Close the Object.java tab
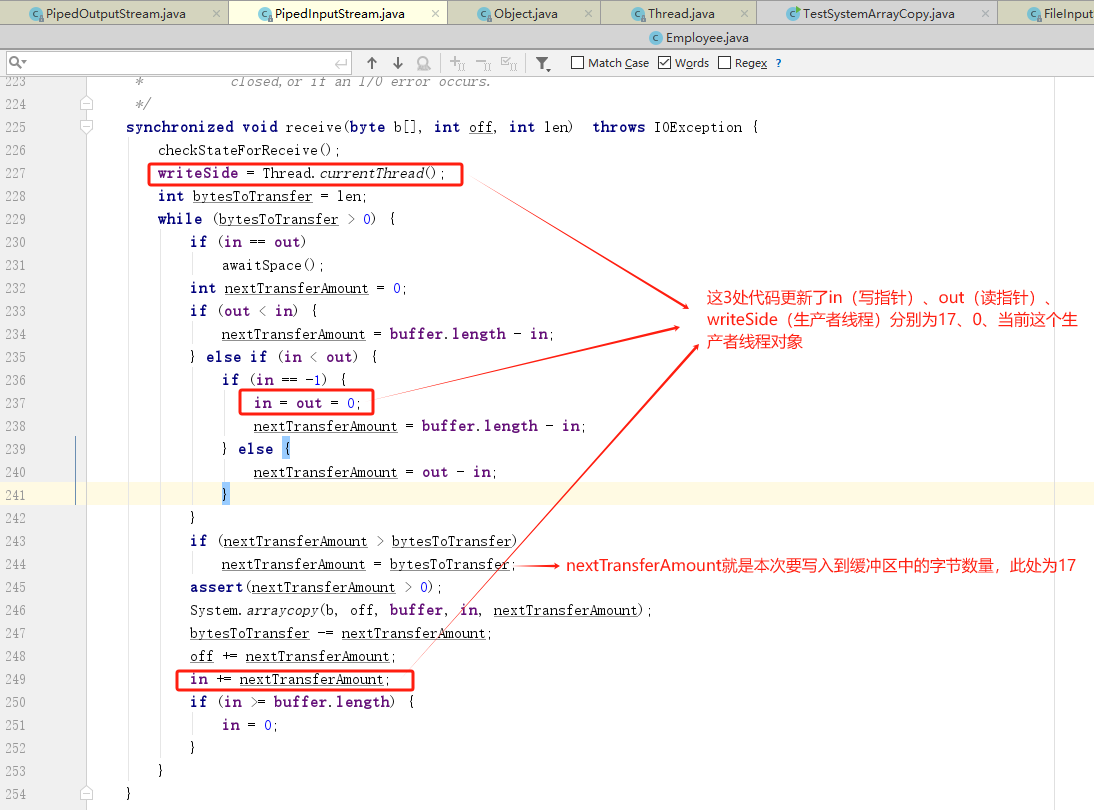 pyautogui.click(x=588, y=13)
